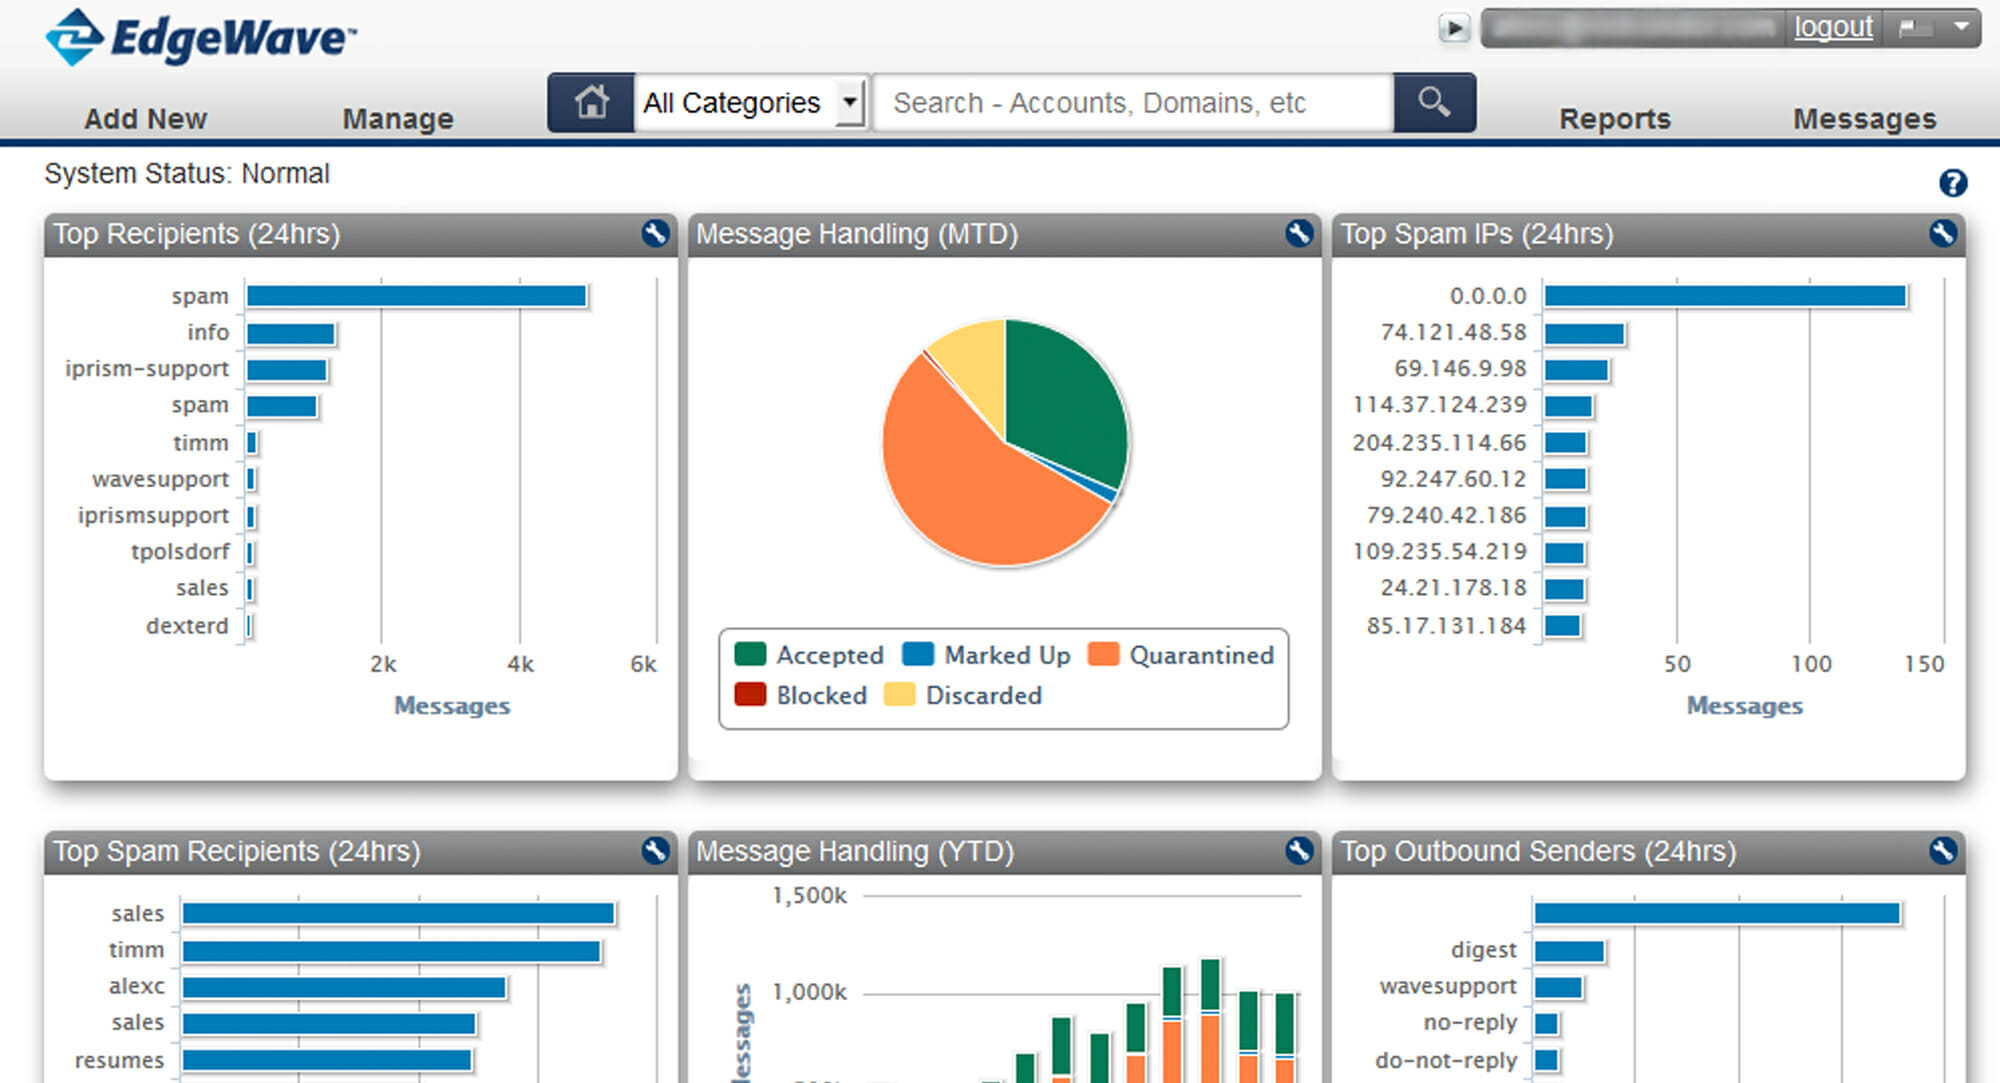Click the play arrow icon near logout
The image size is (2000, 1083).
click(x=1454, y=28)
